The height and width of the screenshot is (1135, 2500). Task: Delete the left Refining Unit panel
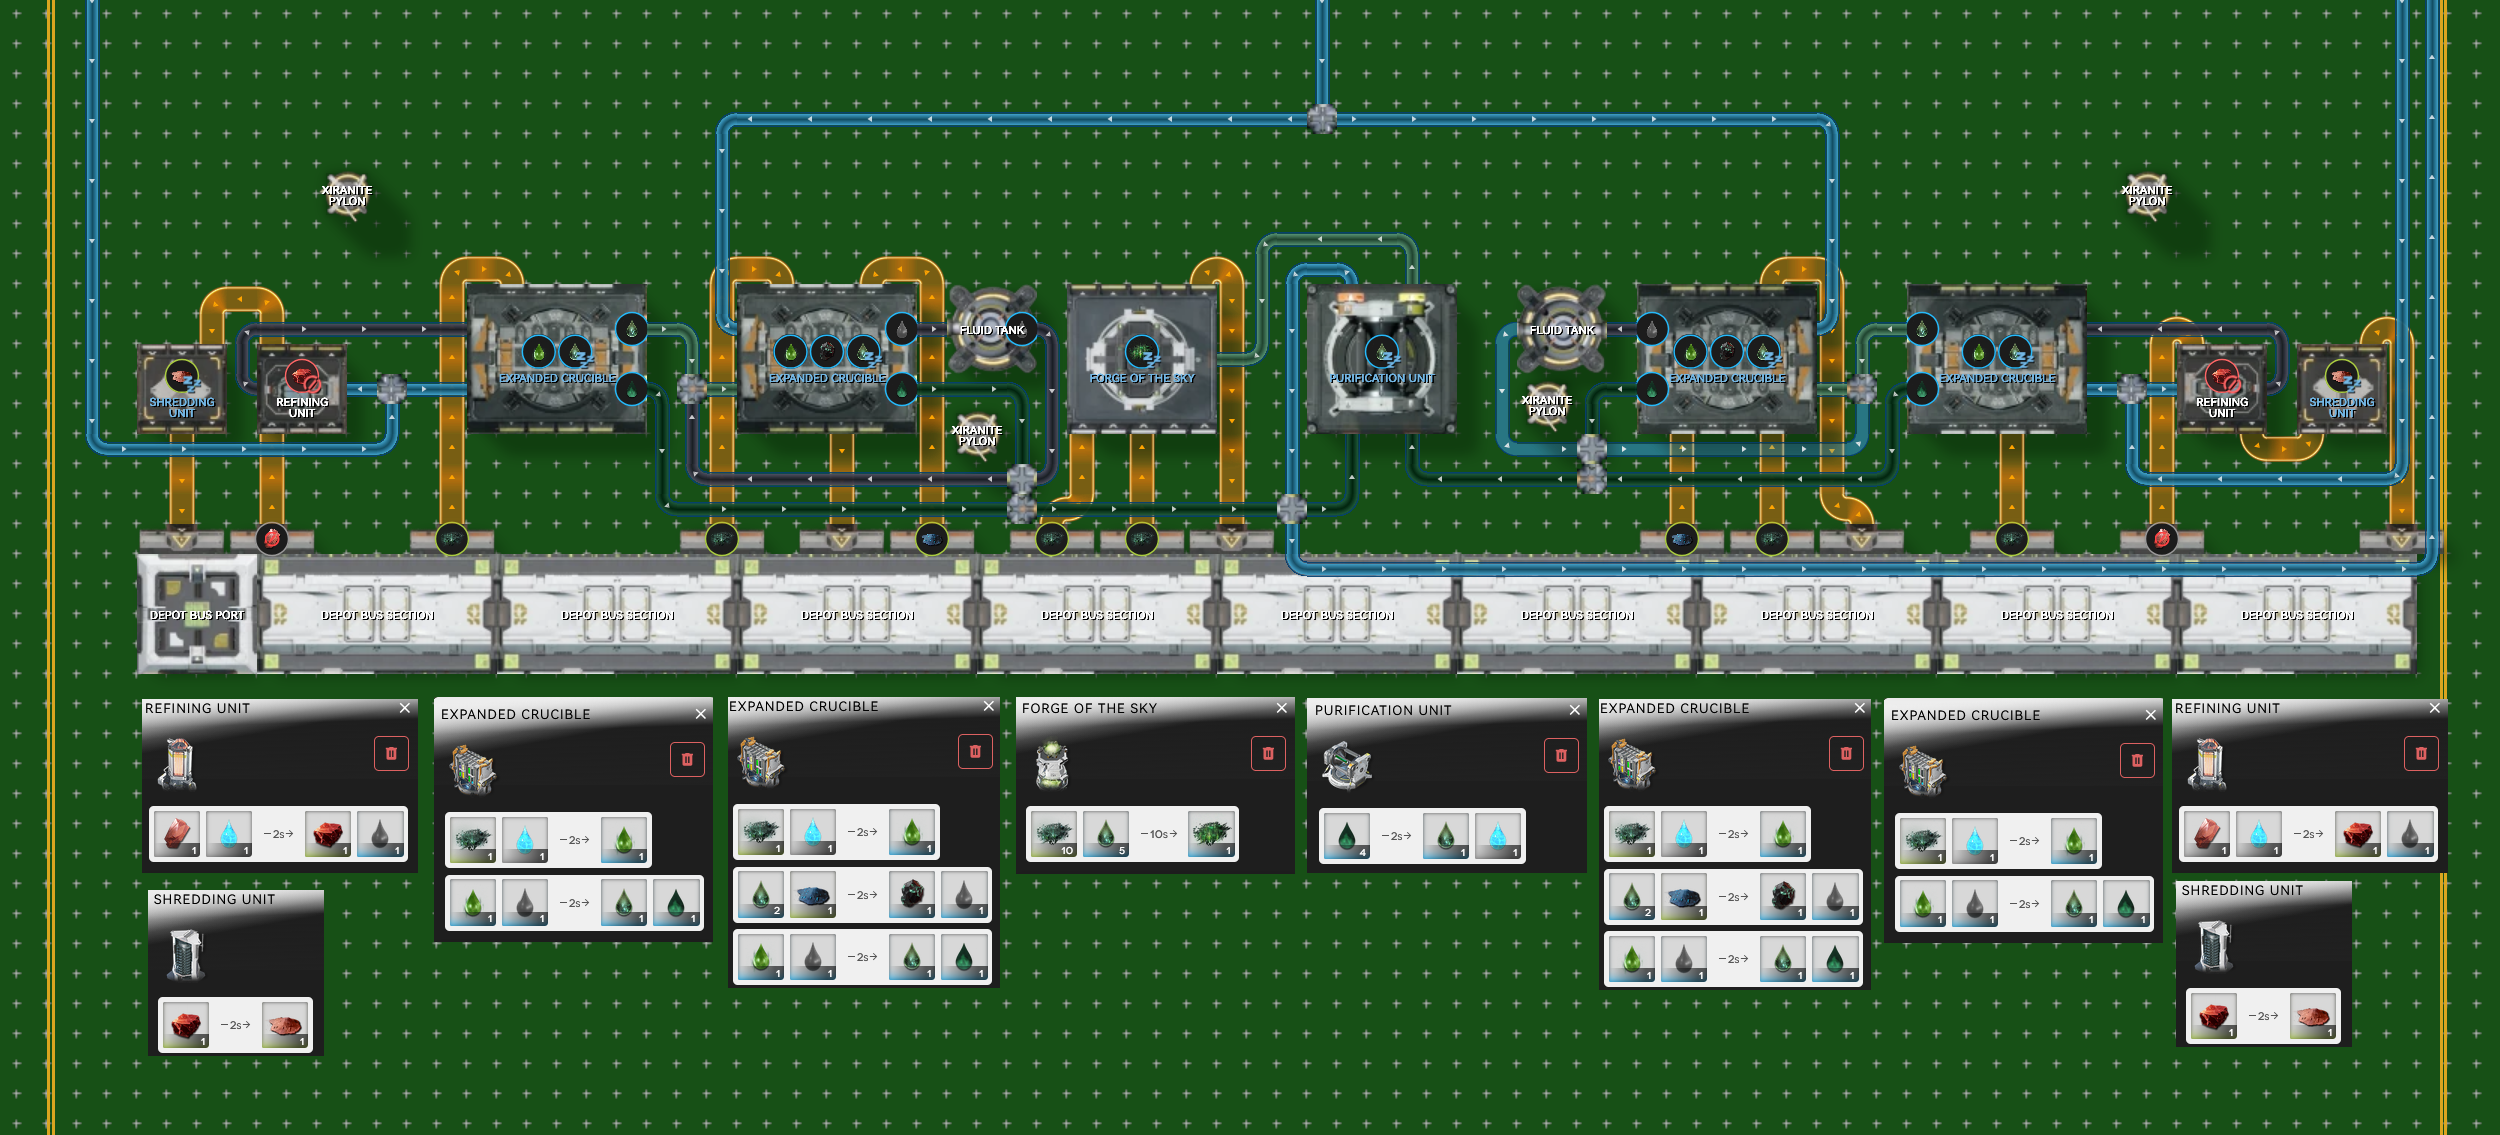pos(391,753)
